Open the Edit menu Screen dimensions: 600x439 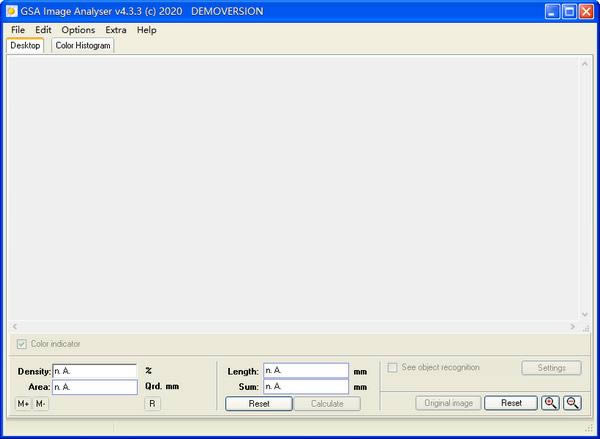(x=43, y=30)
